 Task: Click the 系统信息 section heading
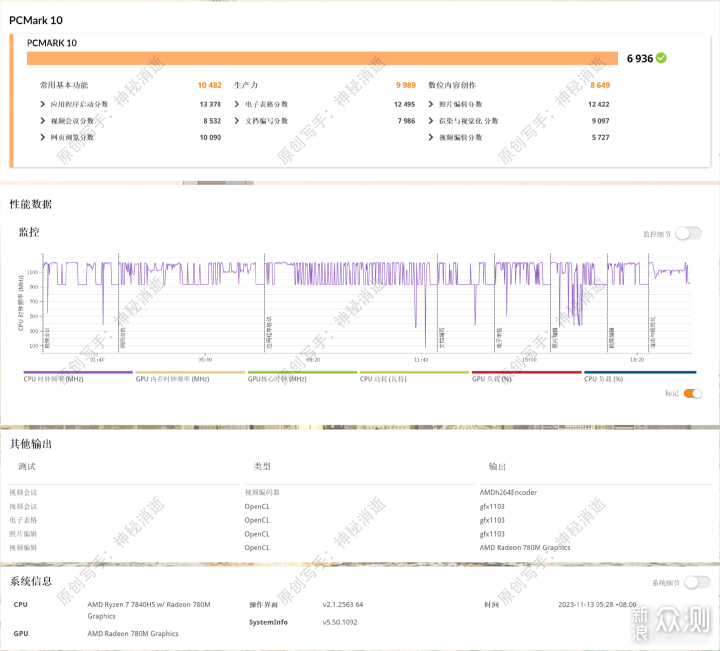click(x=31, y=581)
